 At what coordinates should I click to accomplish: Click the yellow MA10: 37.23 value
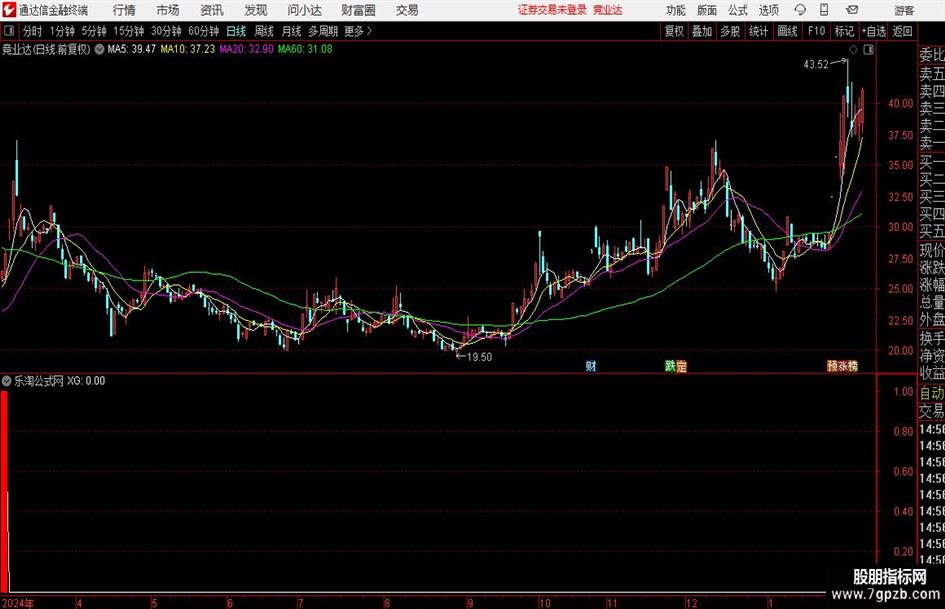click(187, 49)
